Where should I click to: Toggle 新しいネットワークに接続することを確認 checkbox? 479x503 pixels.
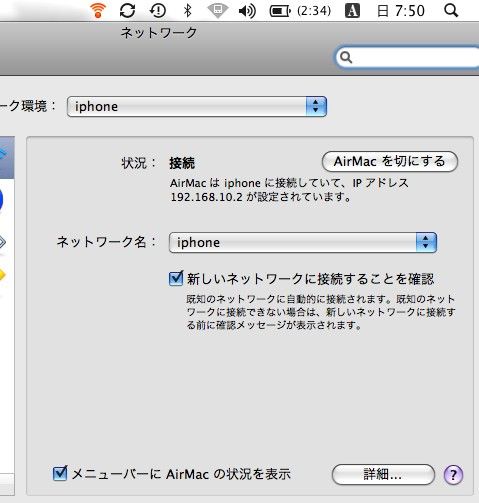(x=176, y=278)
